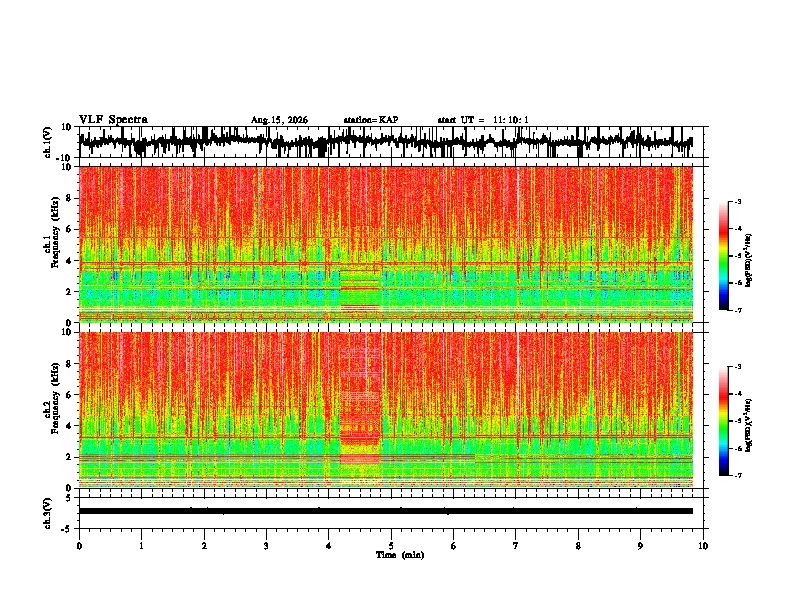The height and width of the screenshot is (612, 792).
Task: Click the ch.1(V) waveform trace panel
Action: [x=386, y=142]
